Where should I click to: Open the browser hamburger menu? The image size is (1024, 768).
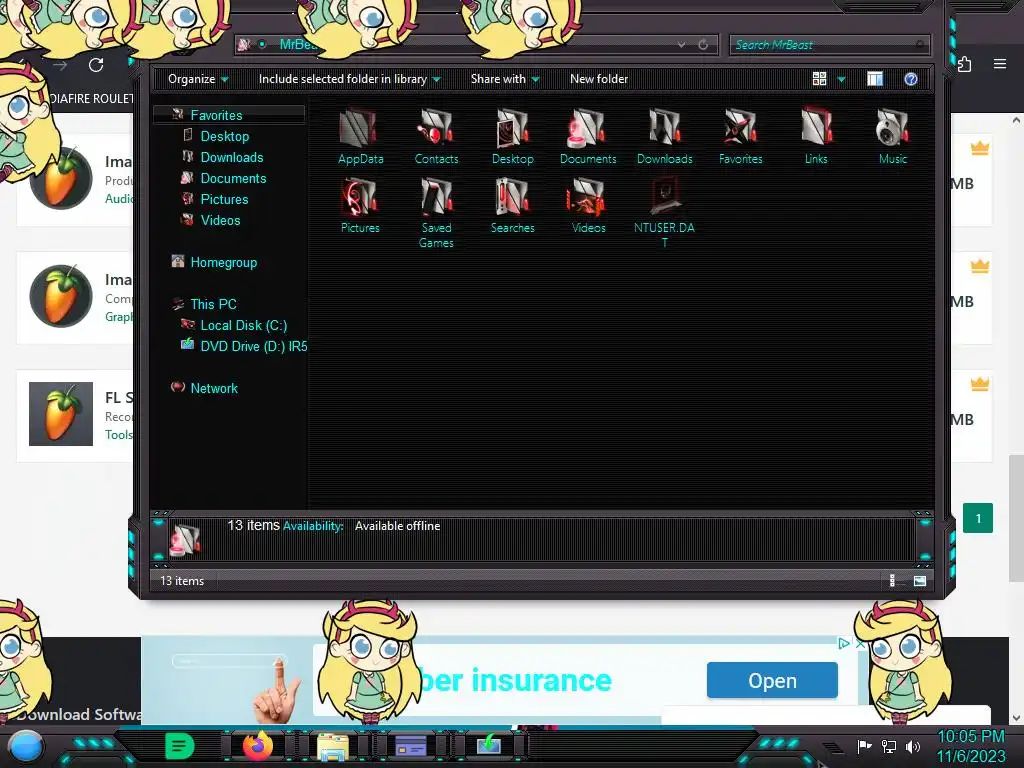click(x=999, y=64)
